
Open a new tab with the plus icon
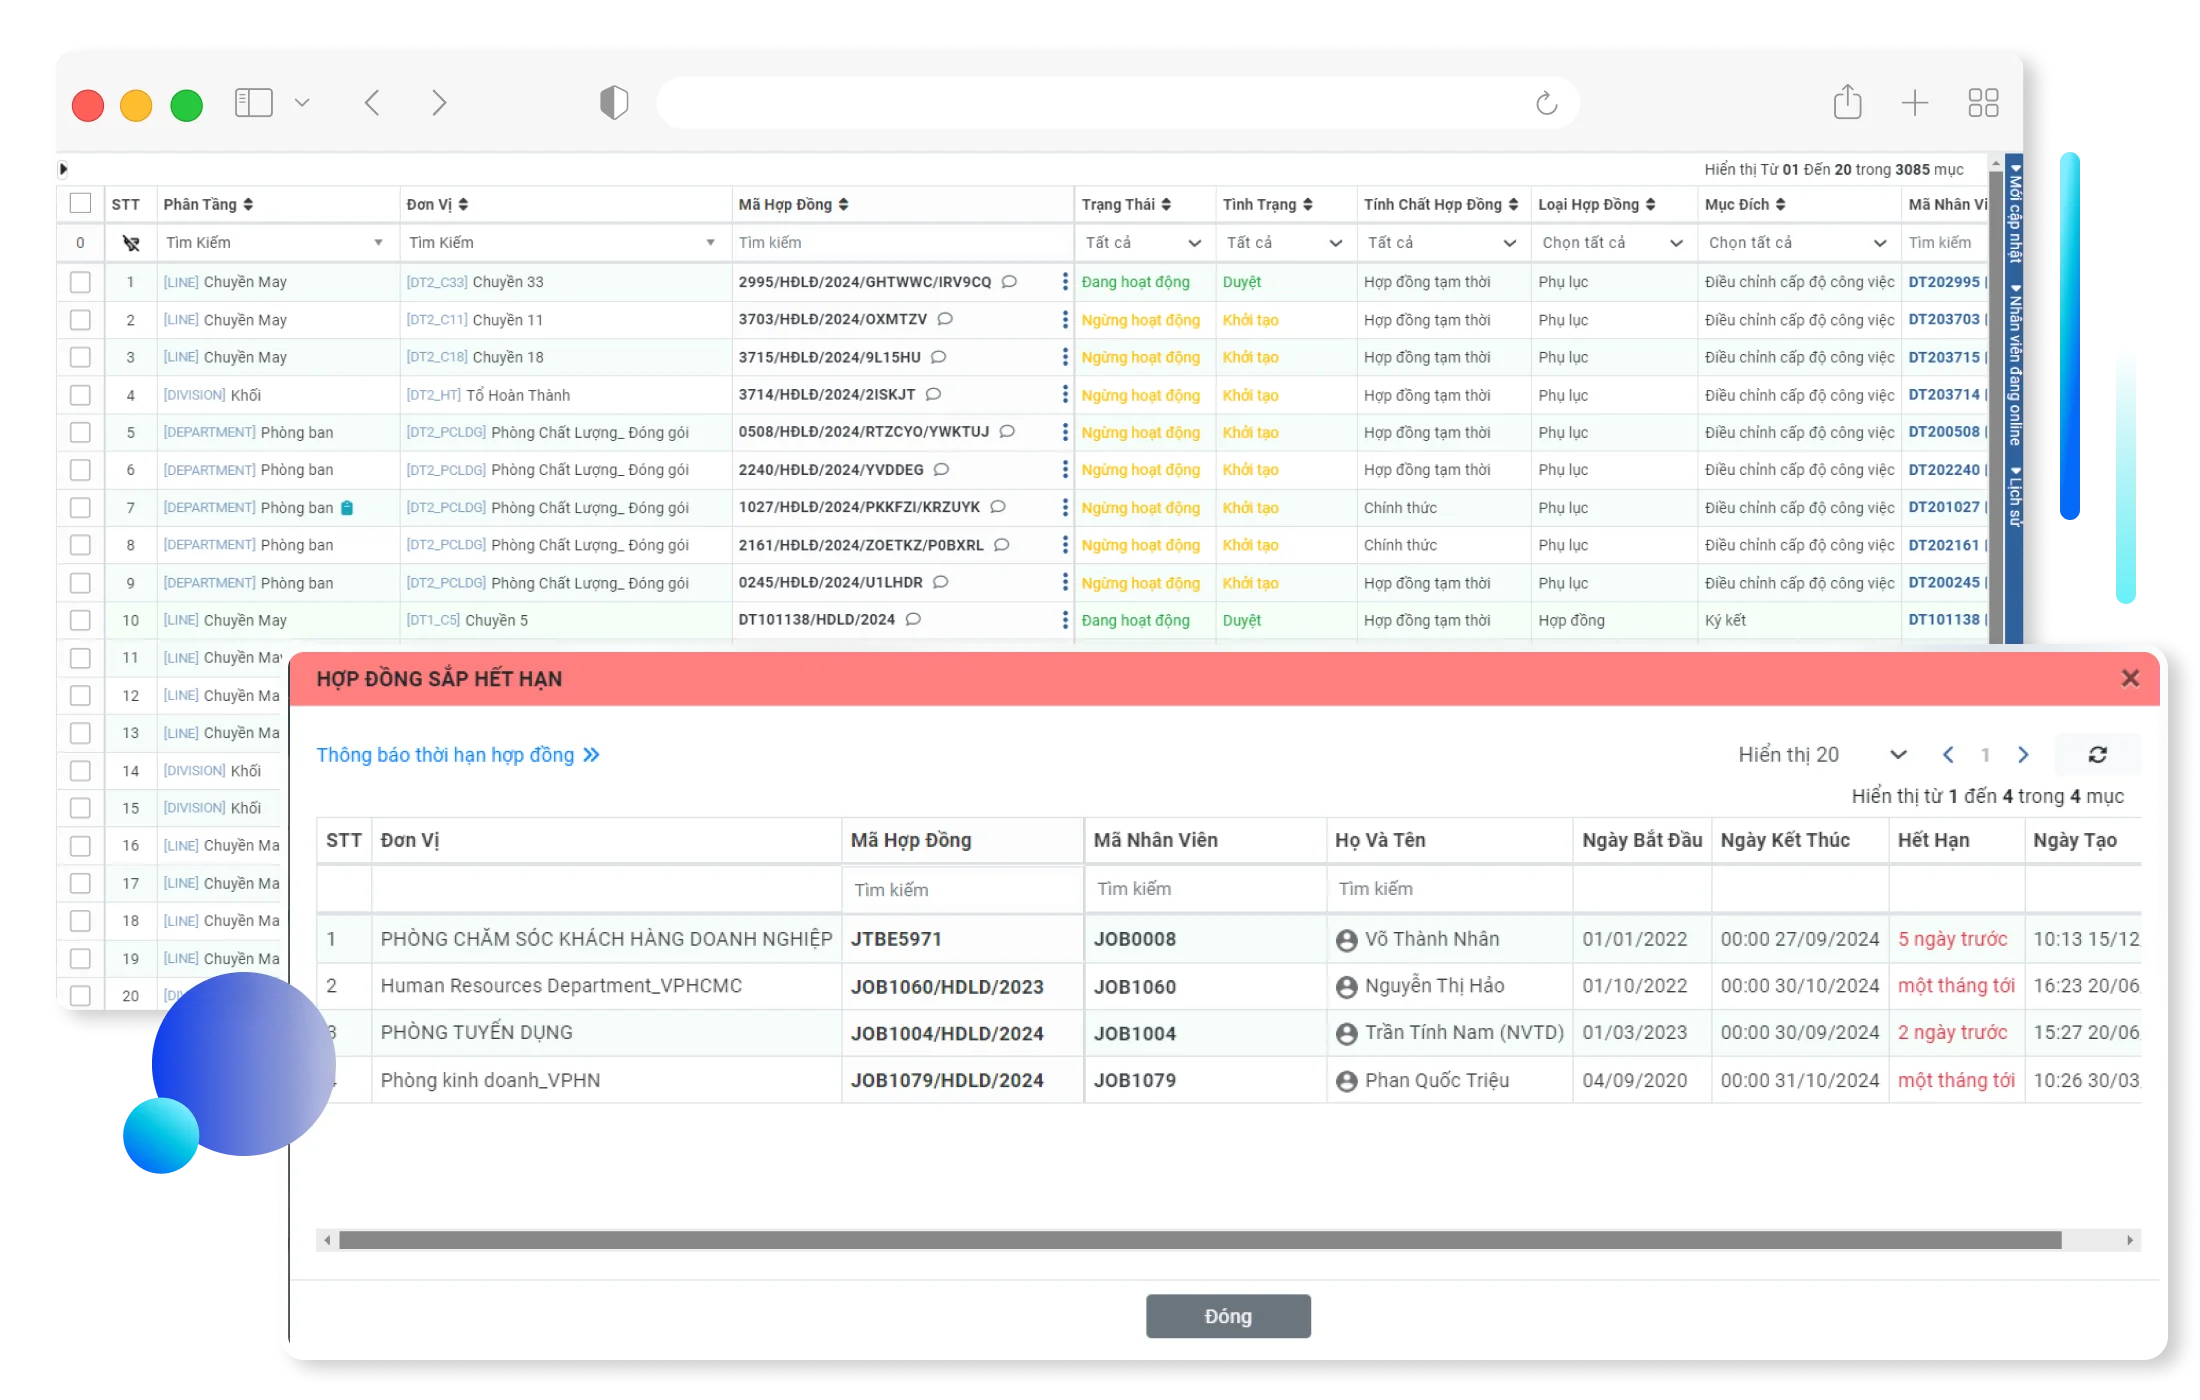[1914, 103]
